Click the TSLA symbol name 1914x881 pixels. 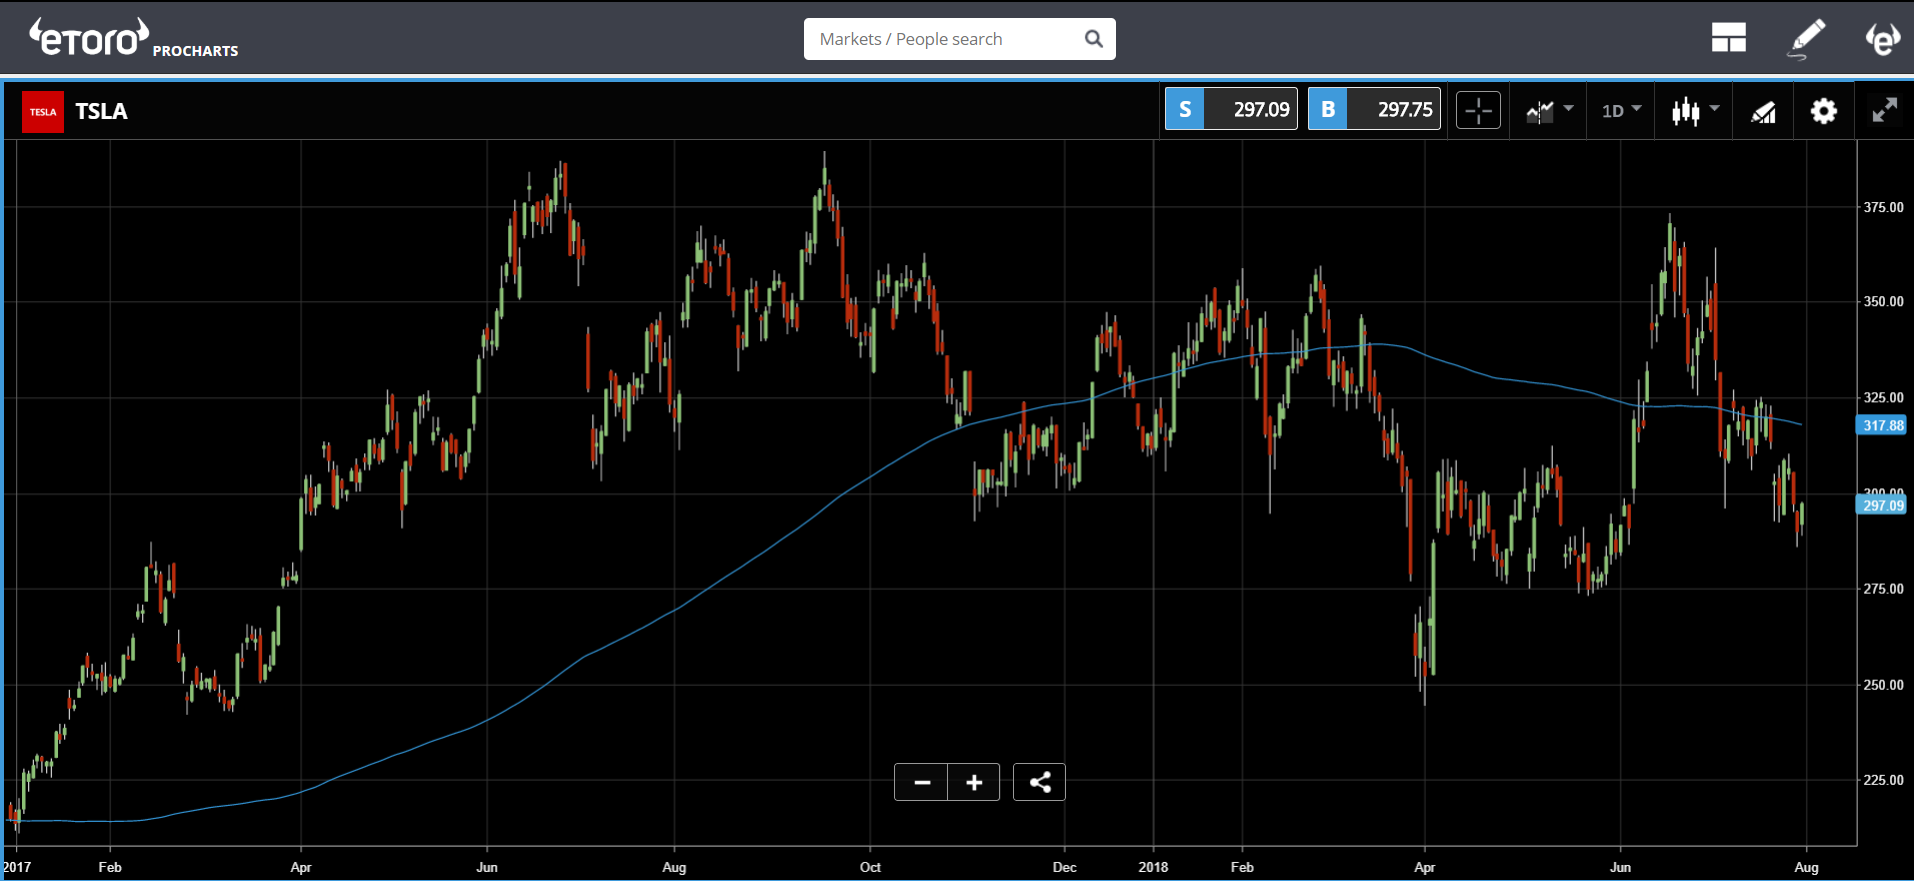[x=101, y=111]
